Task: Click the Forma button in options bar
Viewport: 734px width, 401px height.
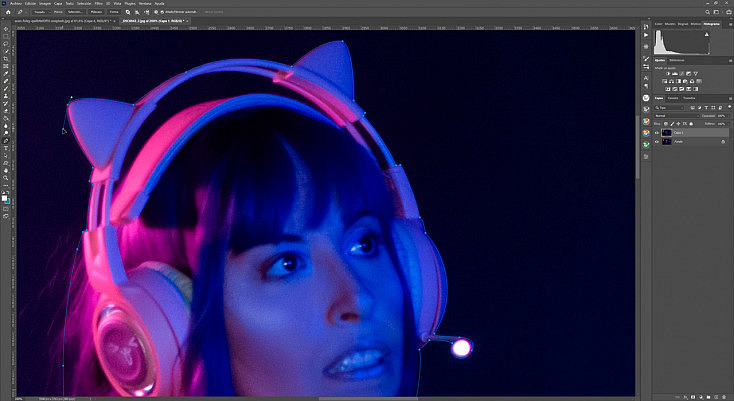Action: 114,12
